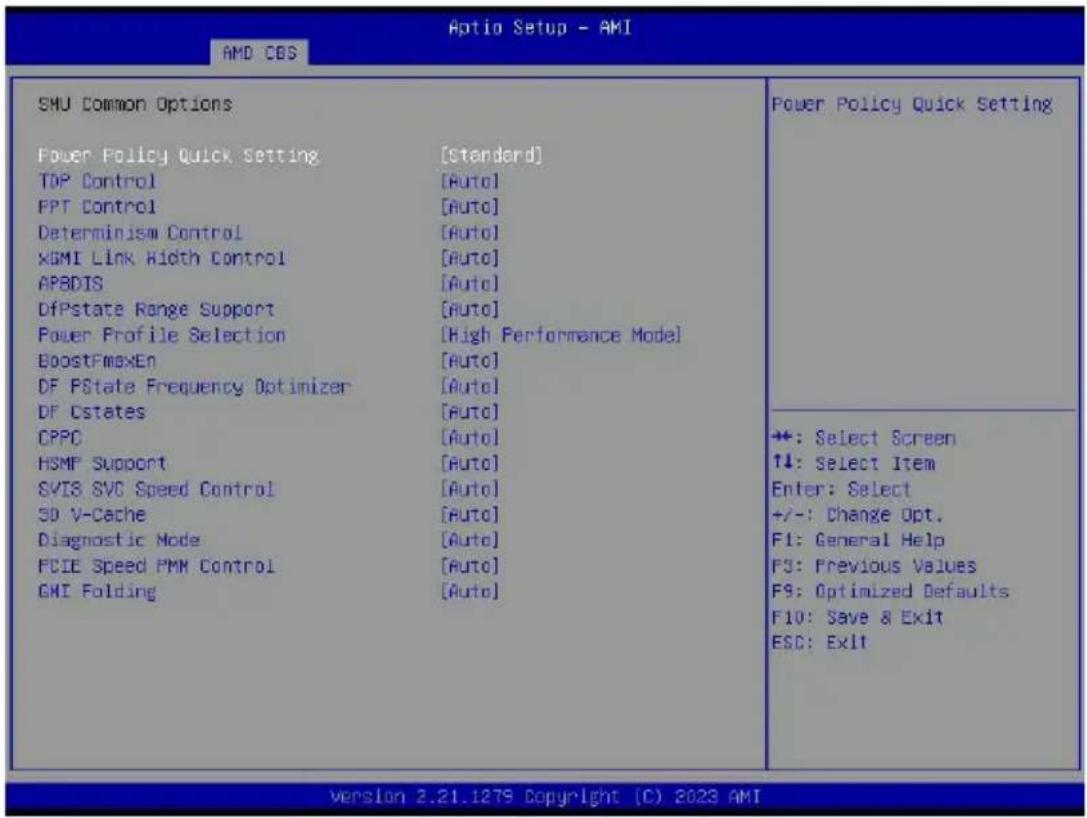
Task: Select Power Profile Selection option
Action: pos(162,335)
